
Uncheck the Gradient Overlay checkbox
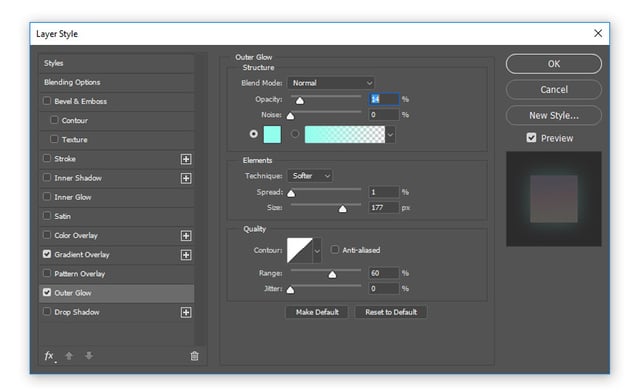[x=47, y=254]
